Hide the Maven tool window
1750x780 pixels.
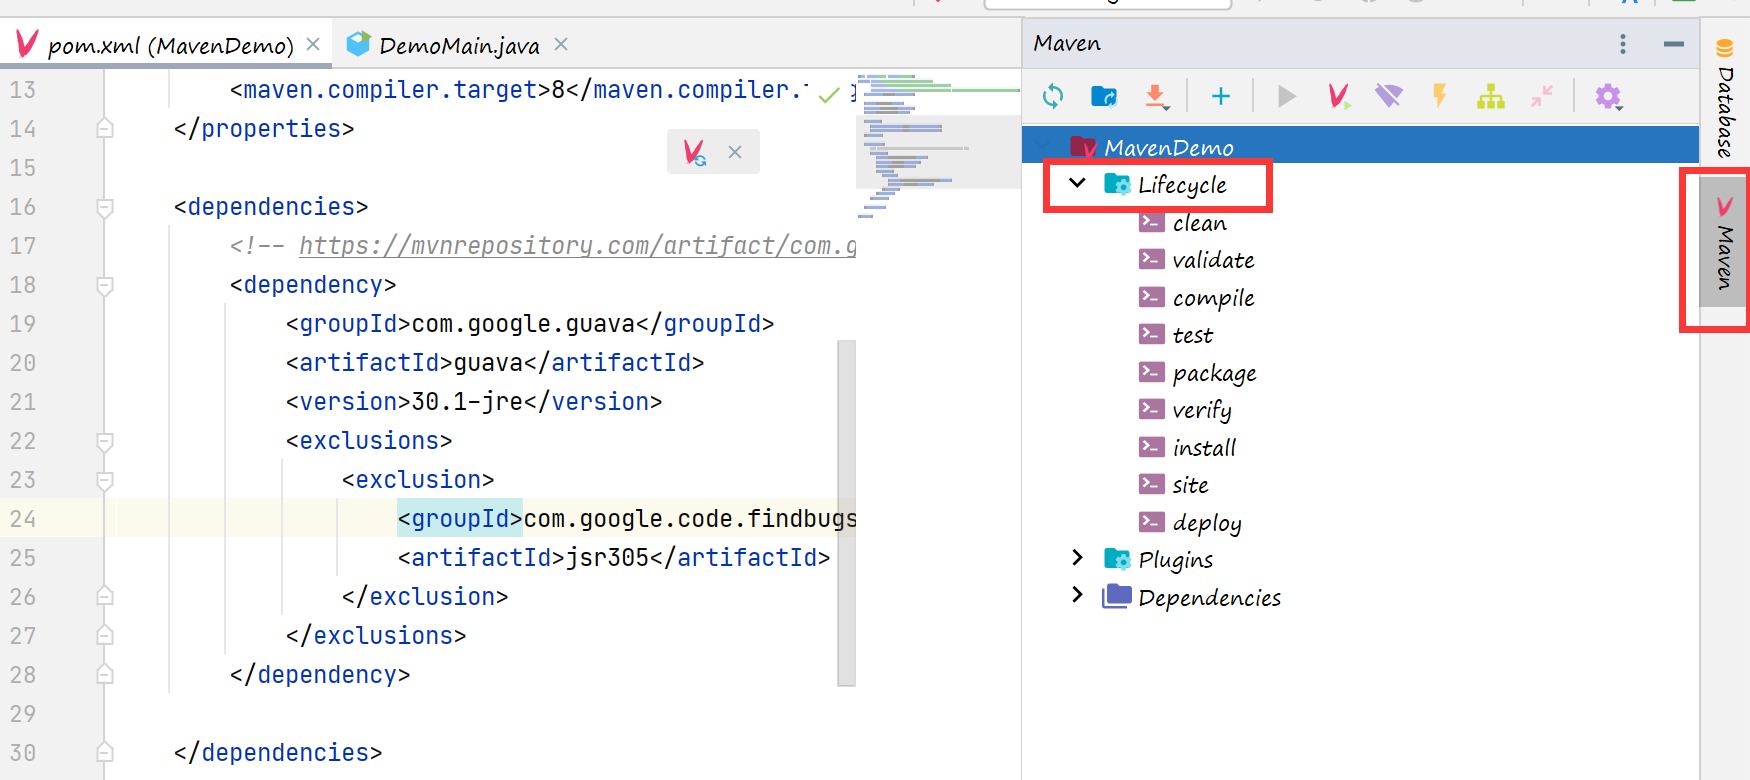point(1674,44)
